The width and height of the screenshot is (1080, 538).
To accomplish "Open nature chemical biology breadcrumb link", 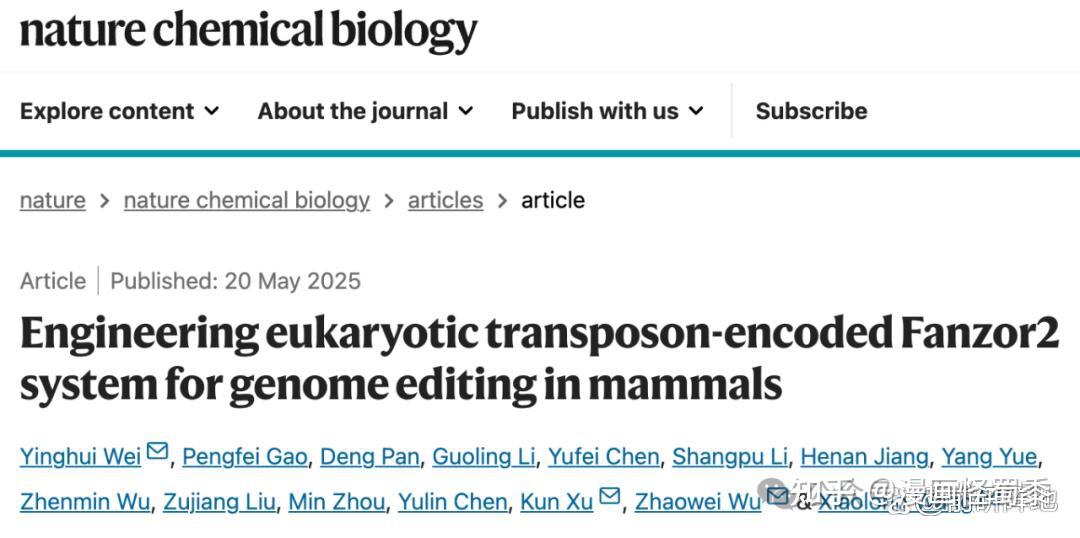I will click(x=247, y=200).
